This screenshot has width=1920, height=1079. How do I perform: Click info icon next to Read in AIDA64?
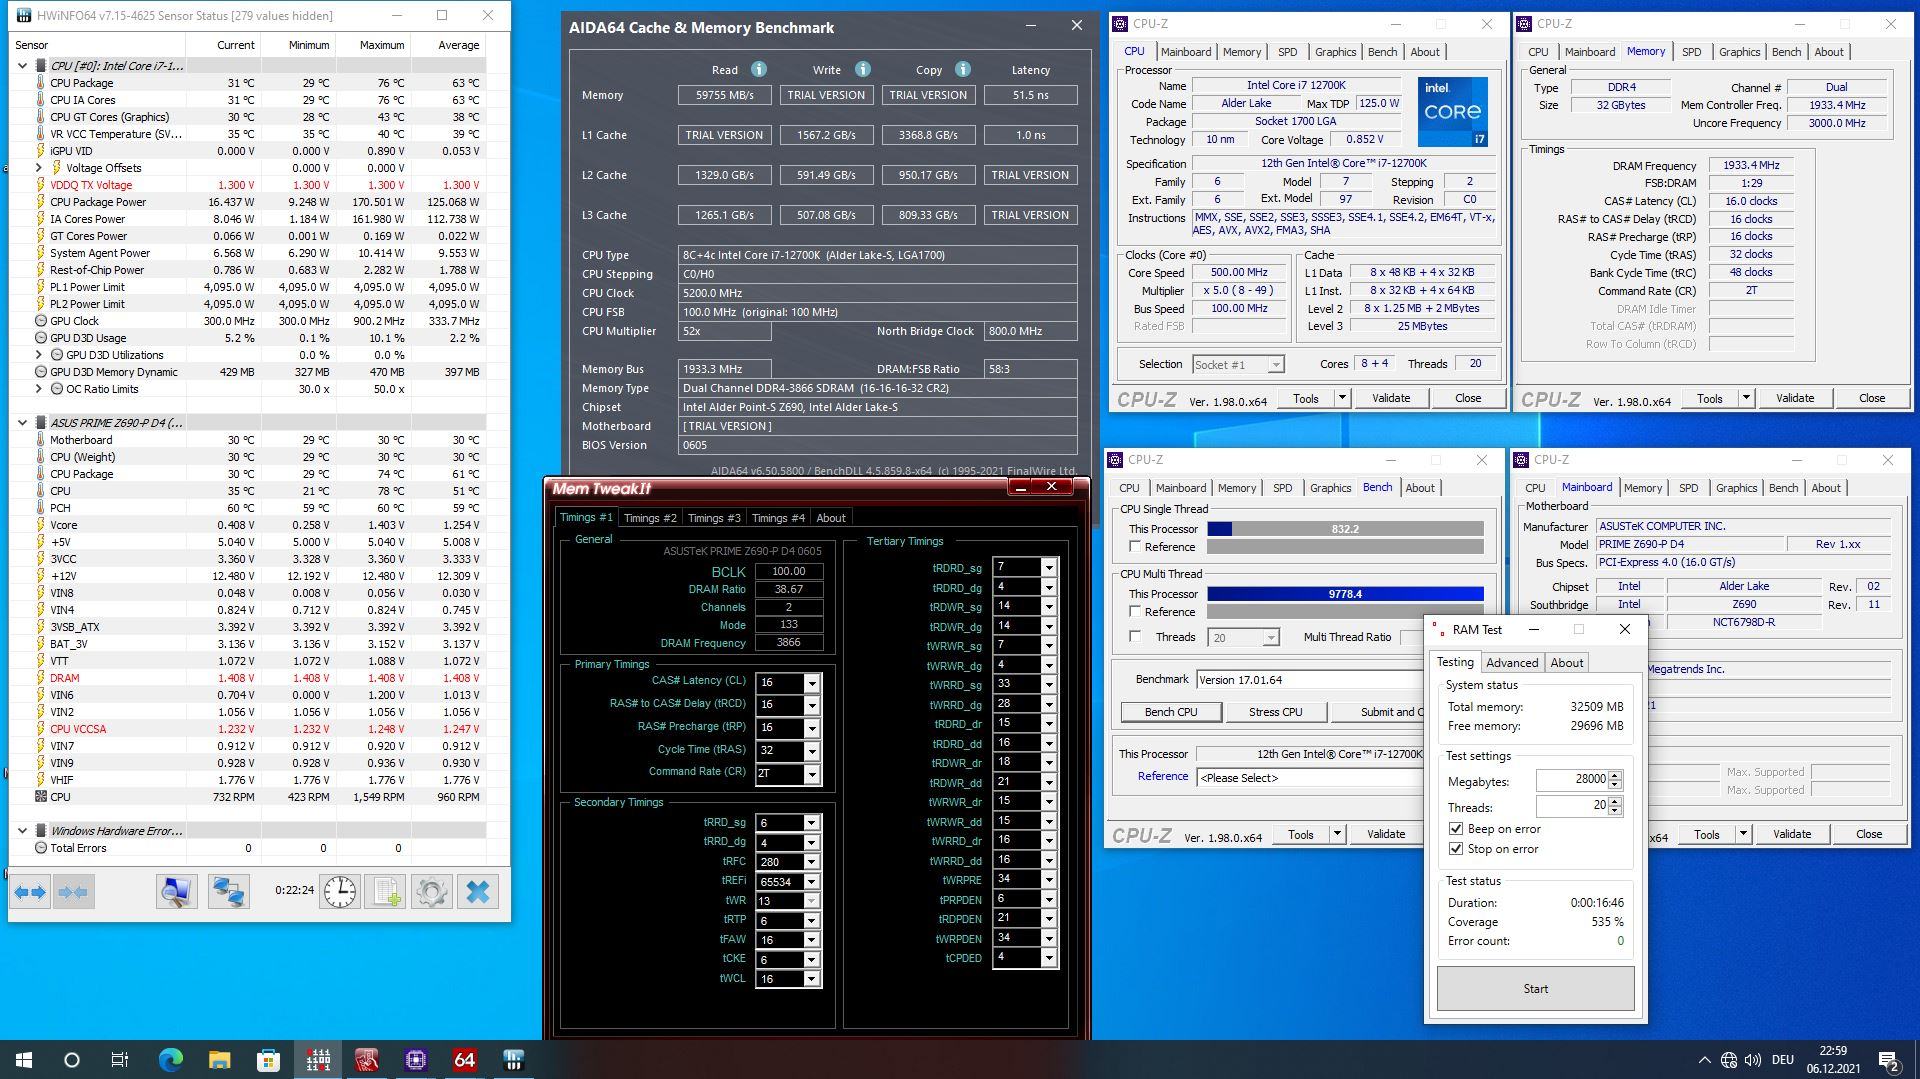(759, 69)
